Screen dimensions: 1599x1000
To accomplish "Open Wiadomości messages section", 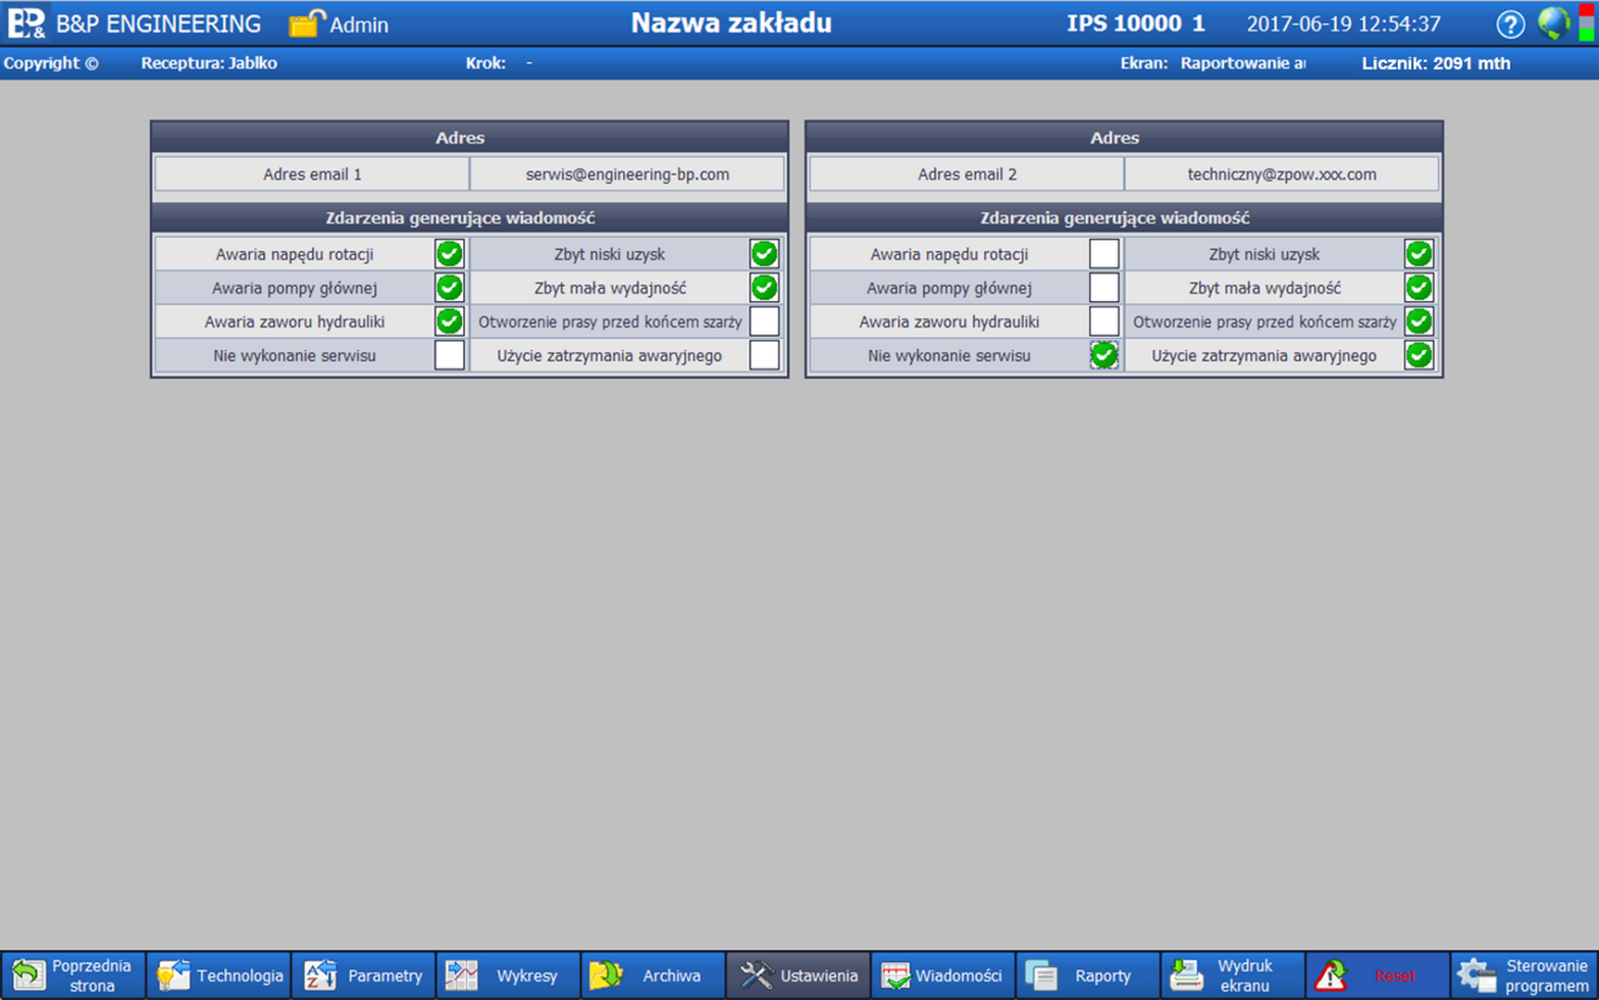I will pyautogui.click(x=942, y=975).
